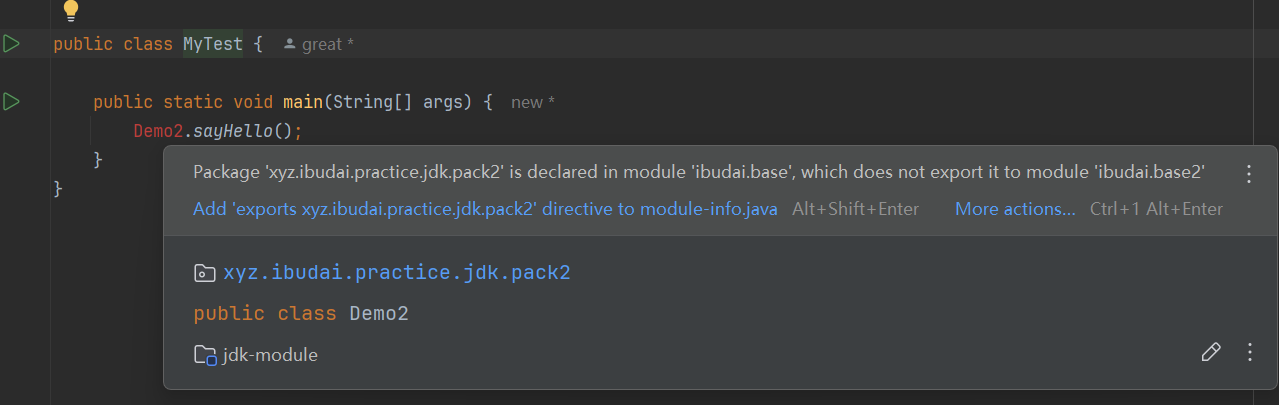This screenshot has height=405, width=1279.
Task: Click the jdk-module folder icon
Action: [x=205, y=354]
